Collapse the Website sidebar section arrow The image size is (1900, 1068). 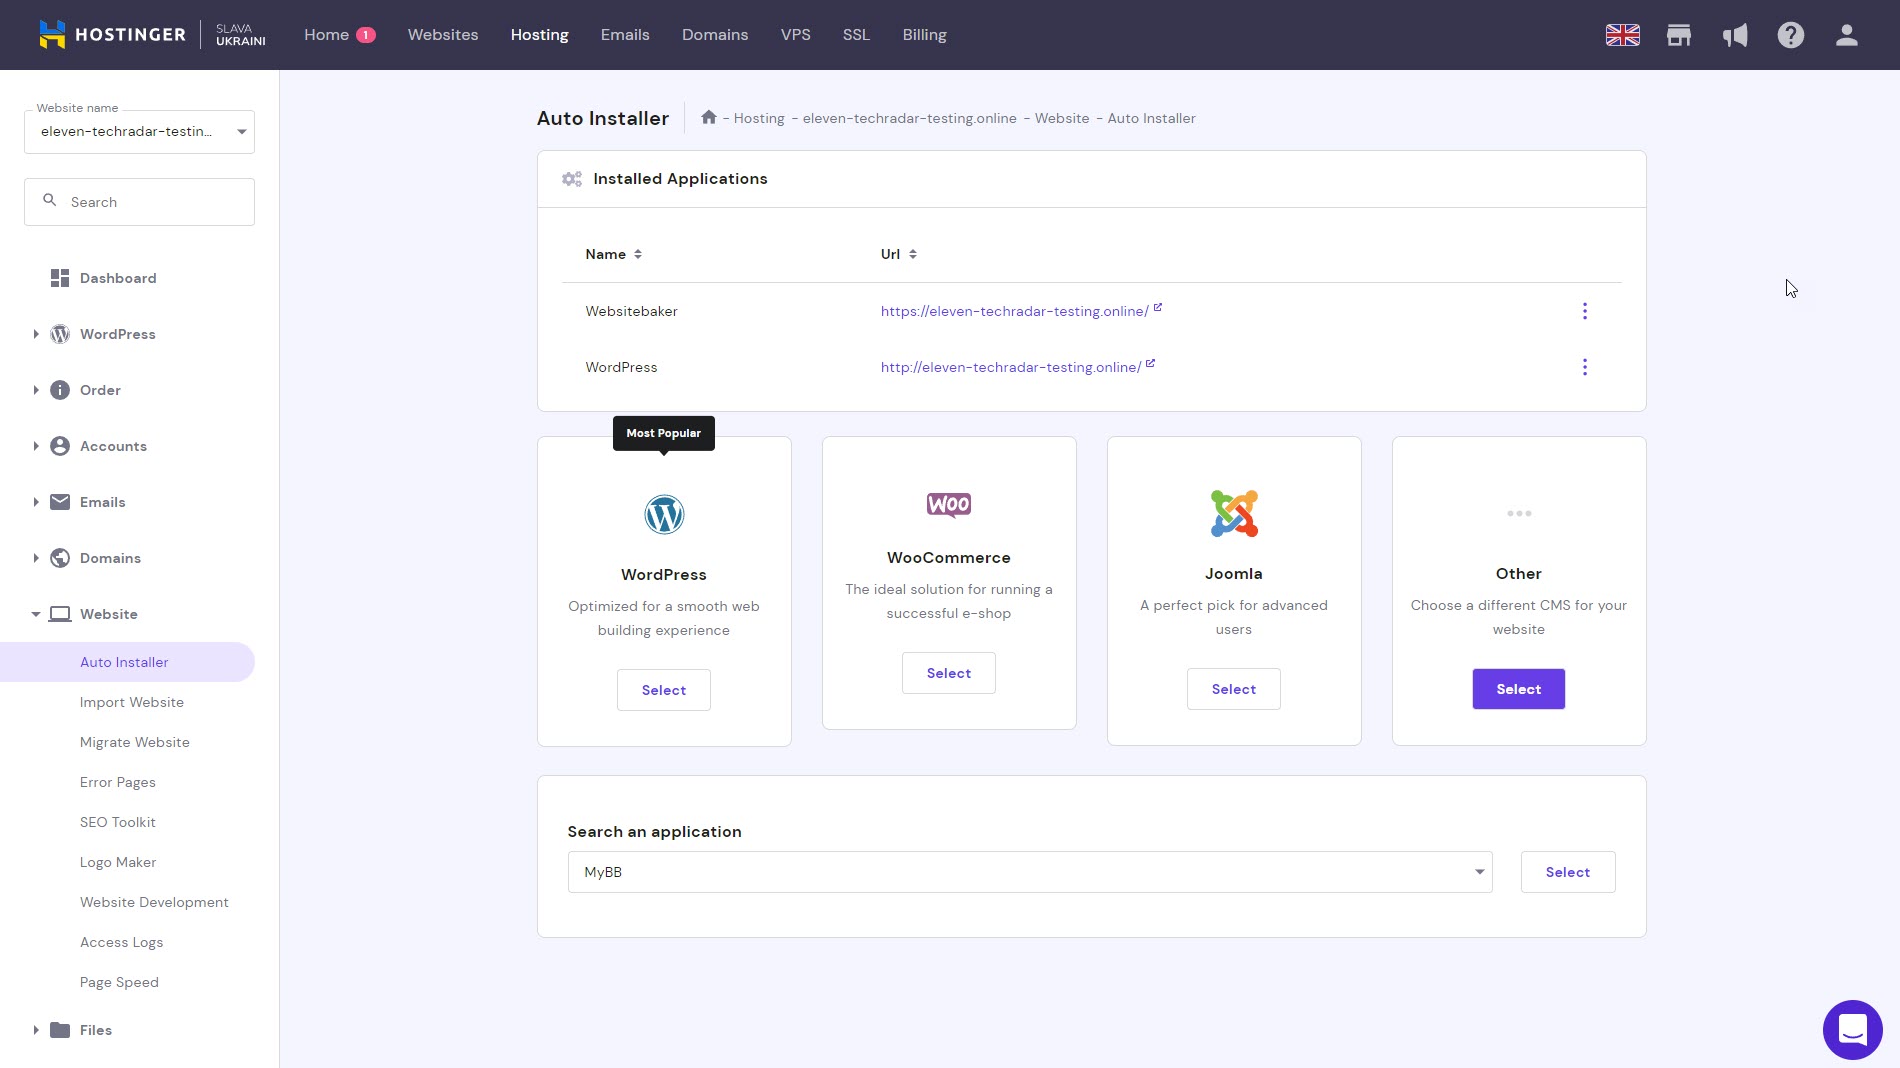click(36, 614)
